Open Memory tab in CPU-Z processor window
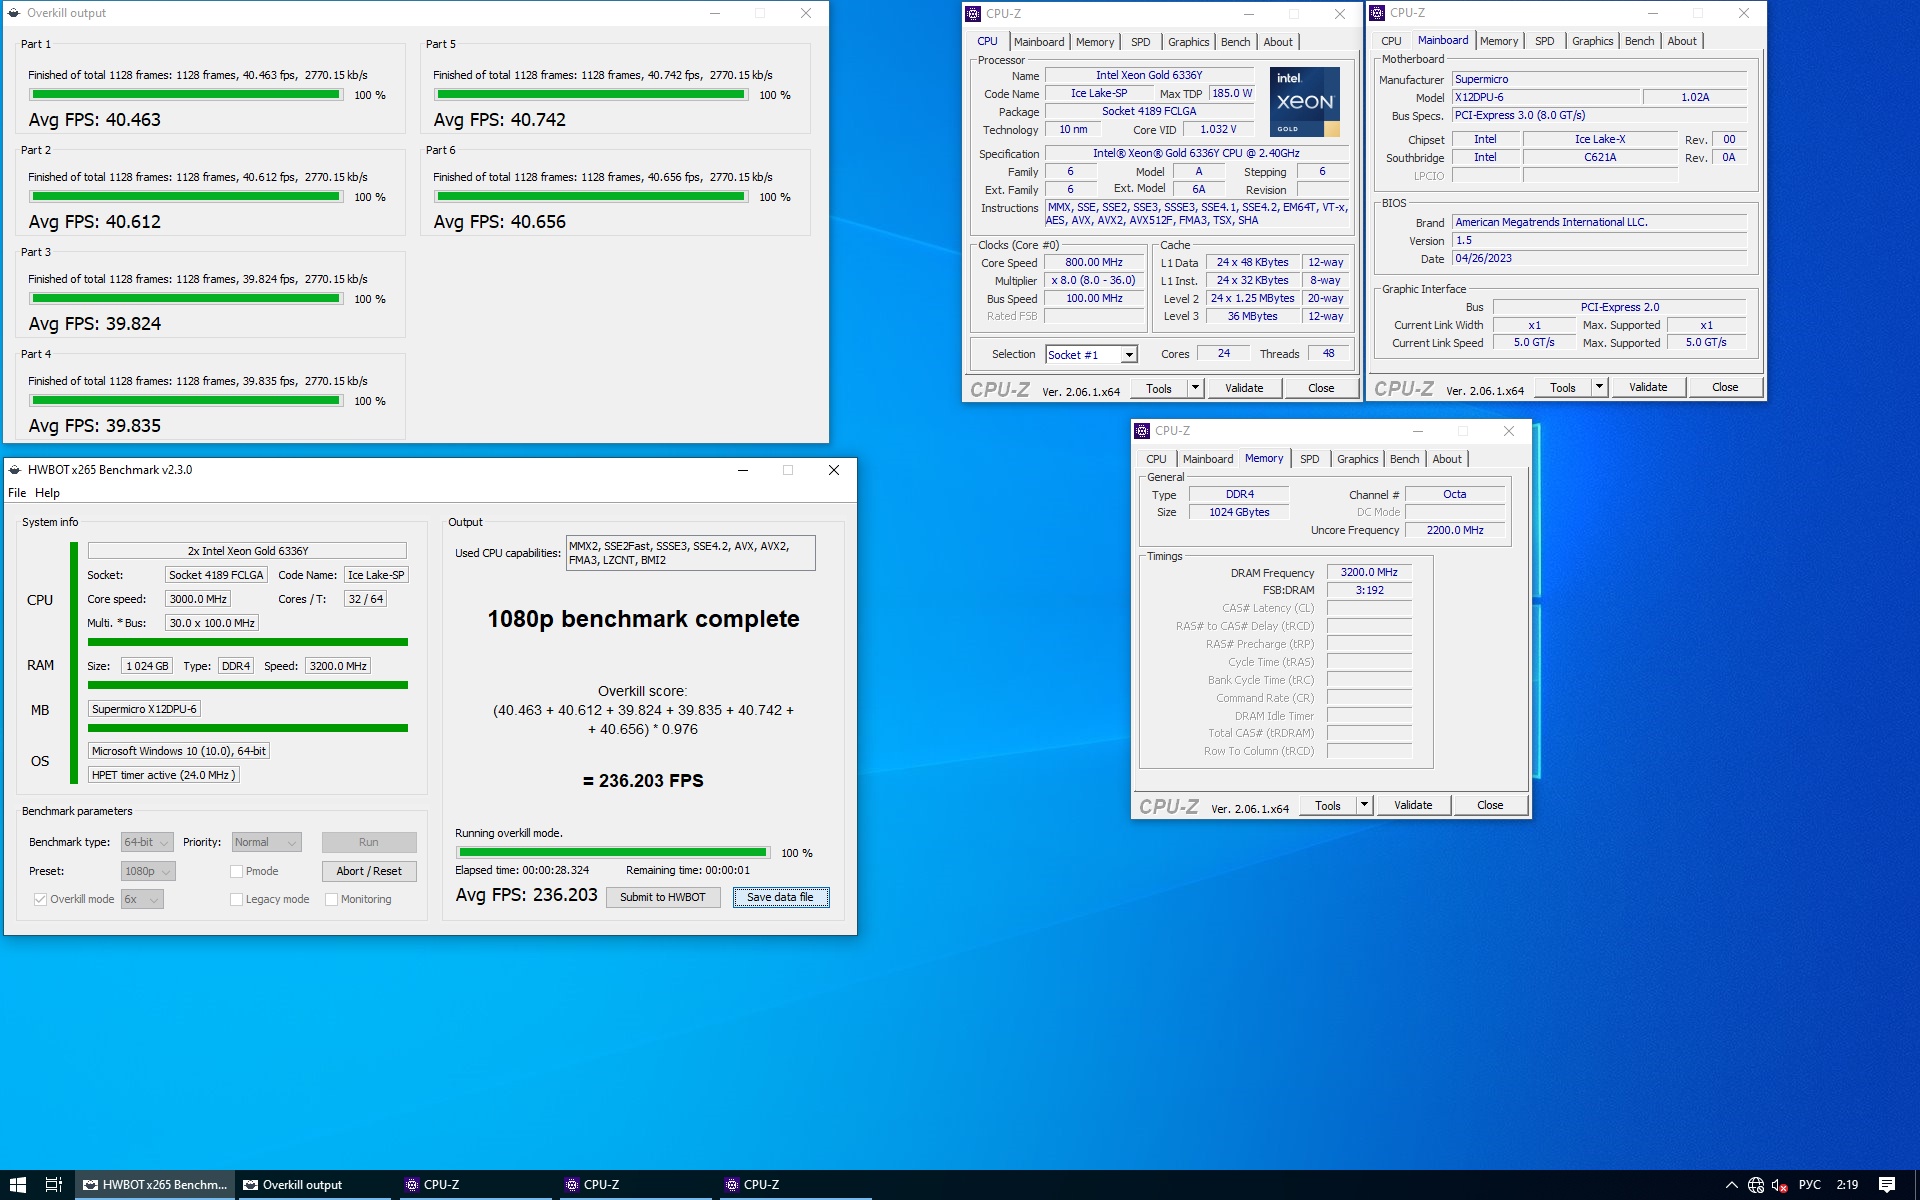1920x1200 pixels. [x=1095, y=42]
